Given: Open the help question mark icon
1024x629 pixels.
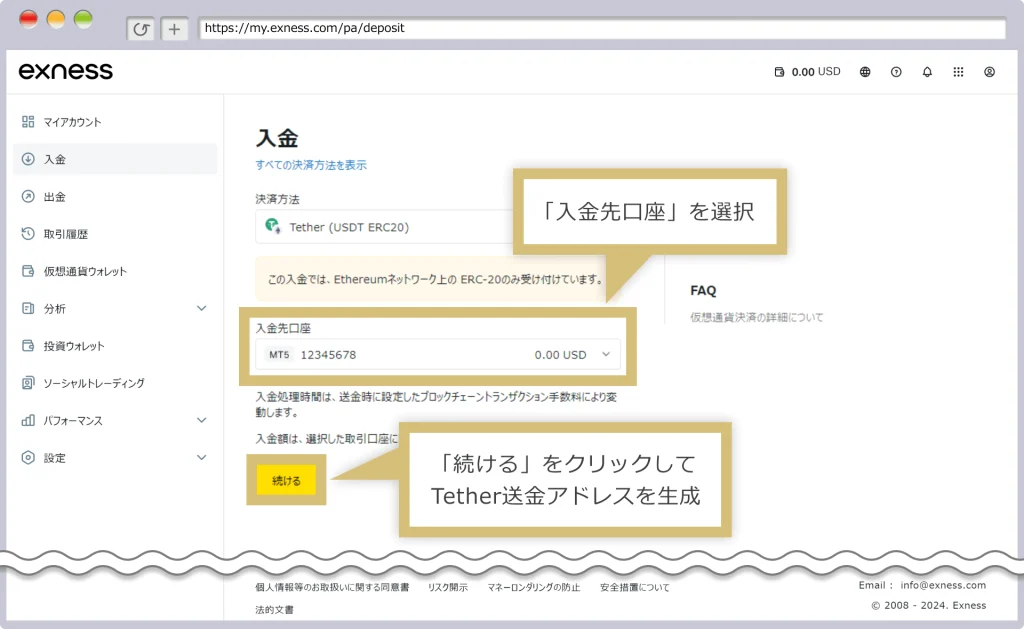Looking at the screenshot, I should [896, 72].
